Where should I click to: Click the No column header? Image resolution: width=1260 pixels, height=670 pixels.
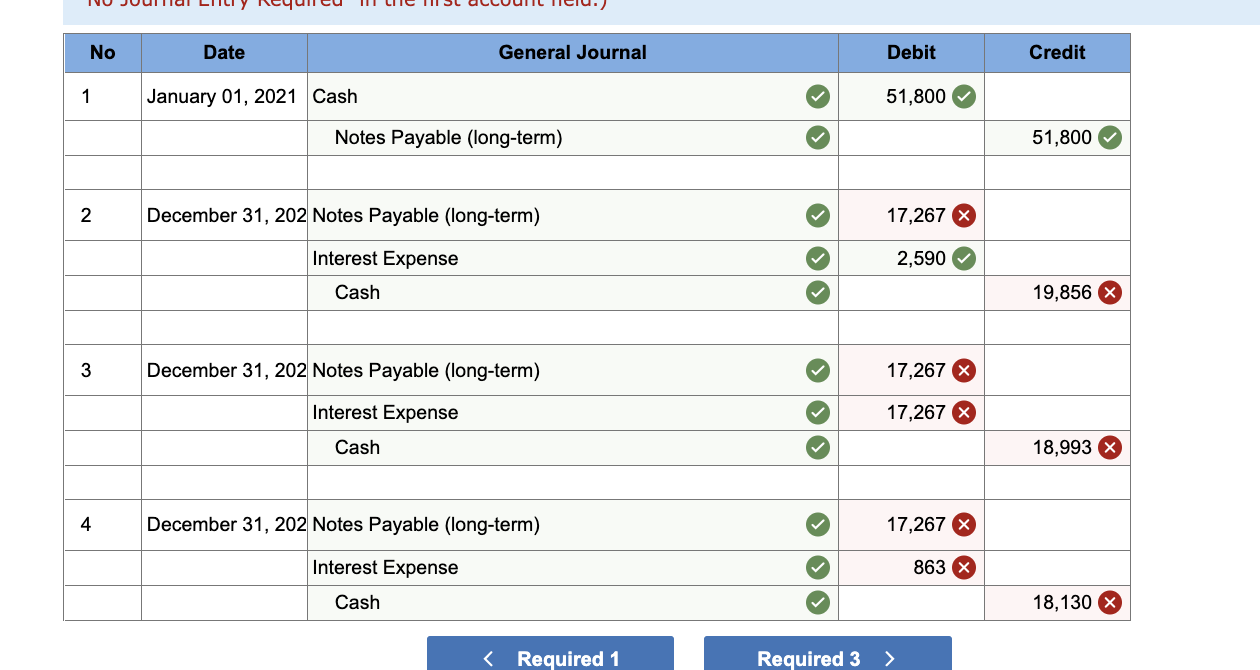(x=103, y=53)
